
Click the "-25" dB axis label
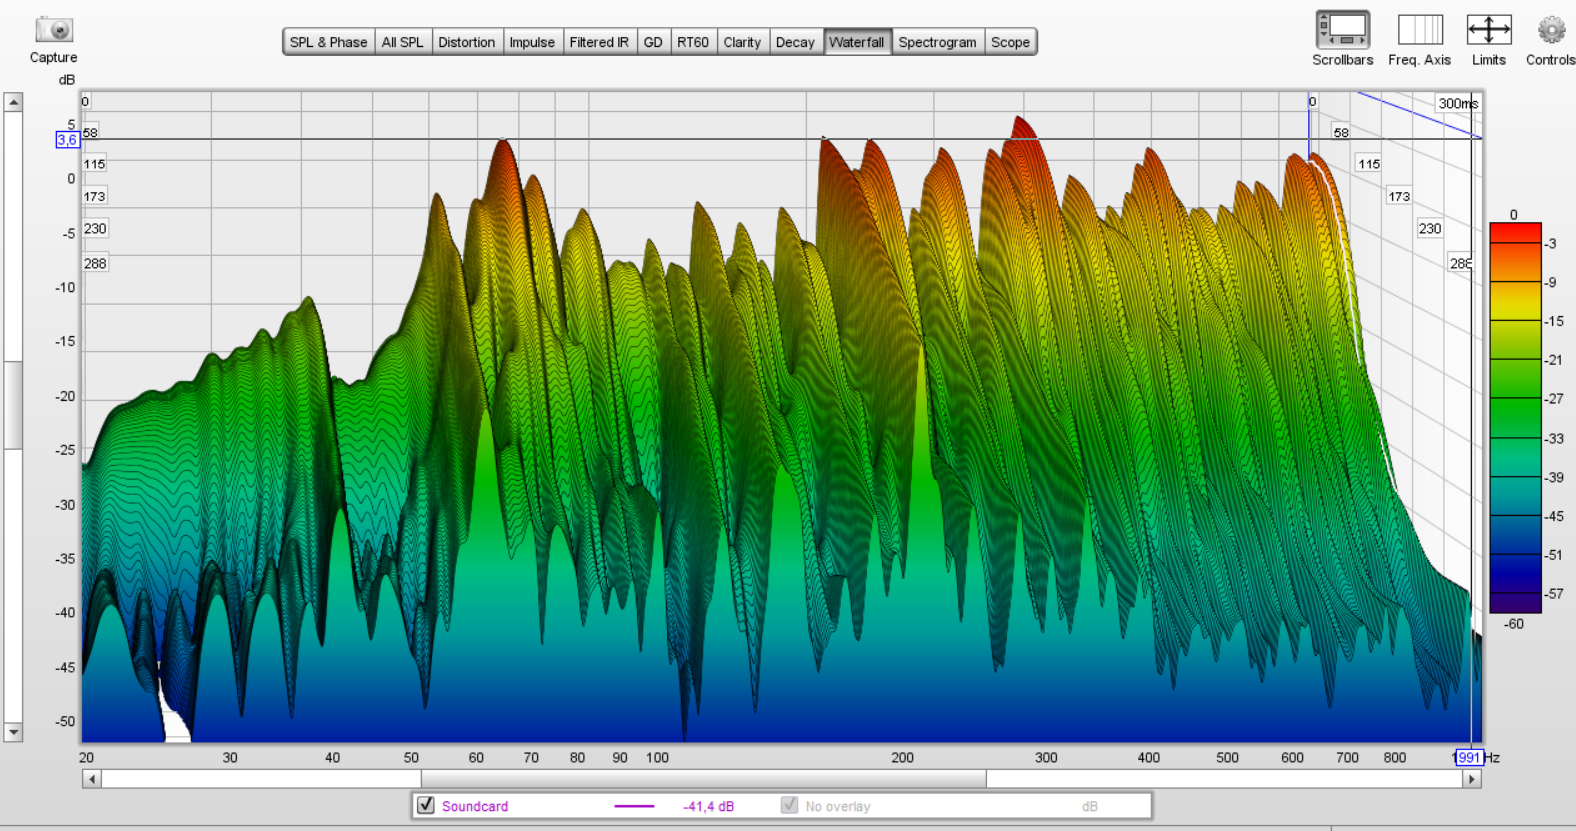(65, 450)
